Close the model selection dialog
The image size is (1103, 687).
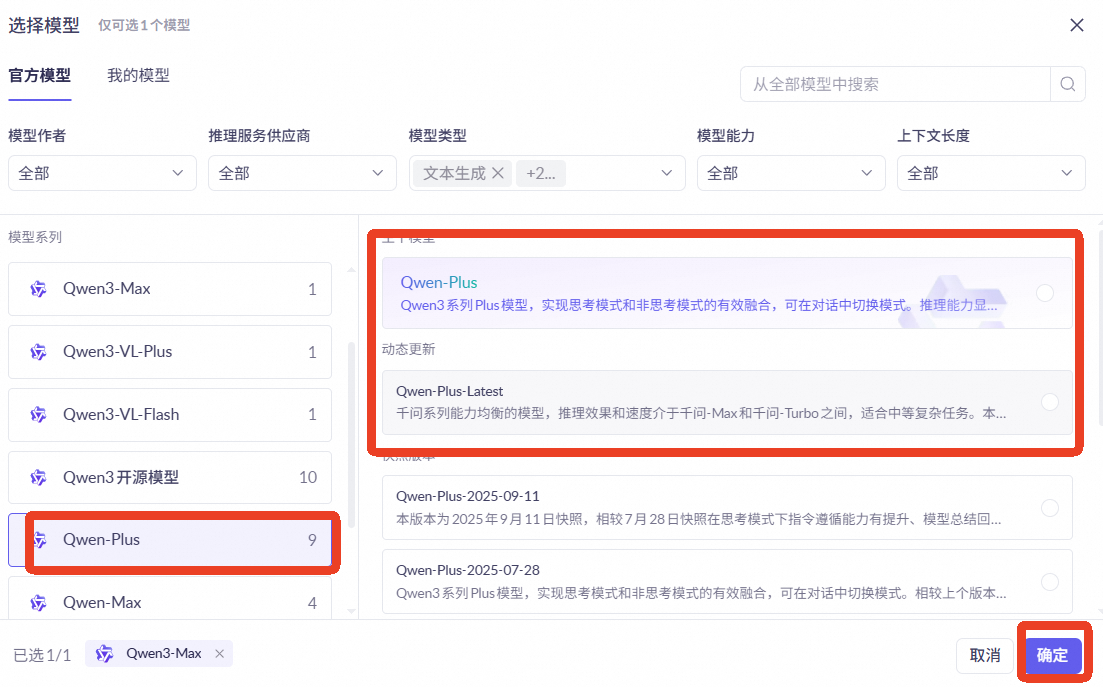point(1076,25)
